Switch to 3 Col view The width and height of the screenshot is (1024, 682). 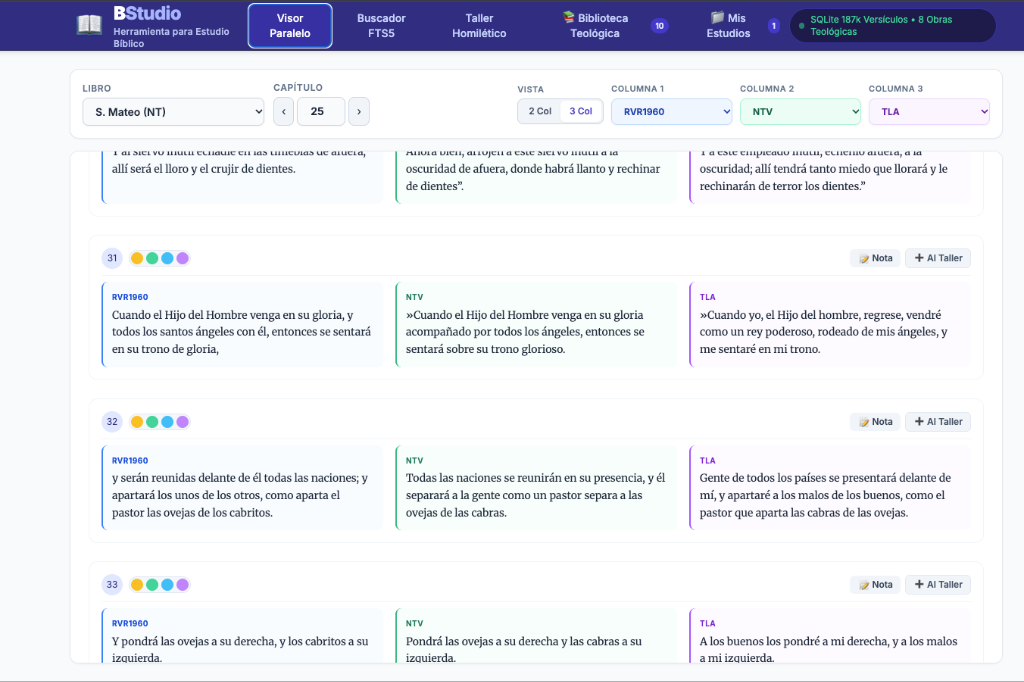tap(581, 111)
